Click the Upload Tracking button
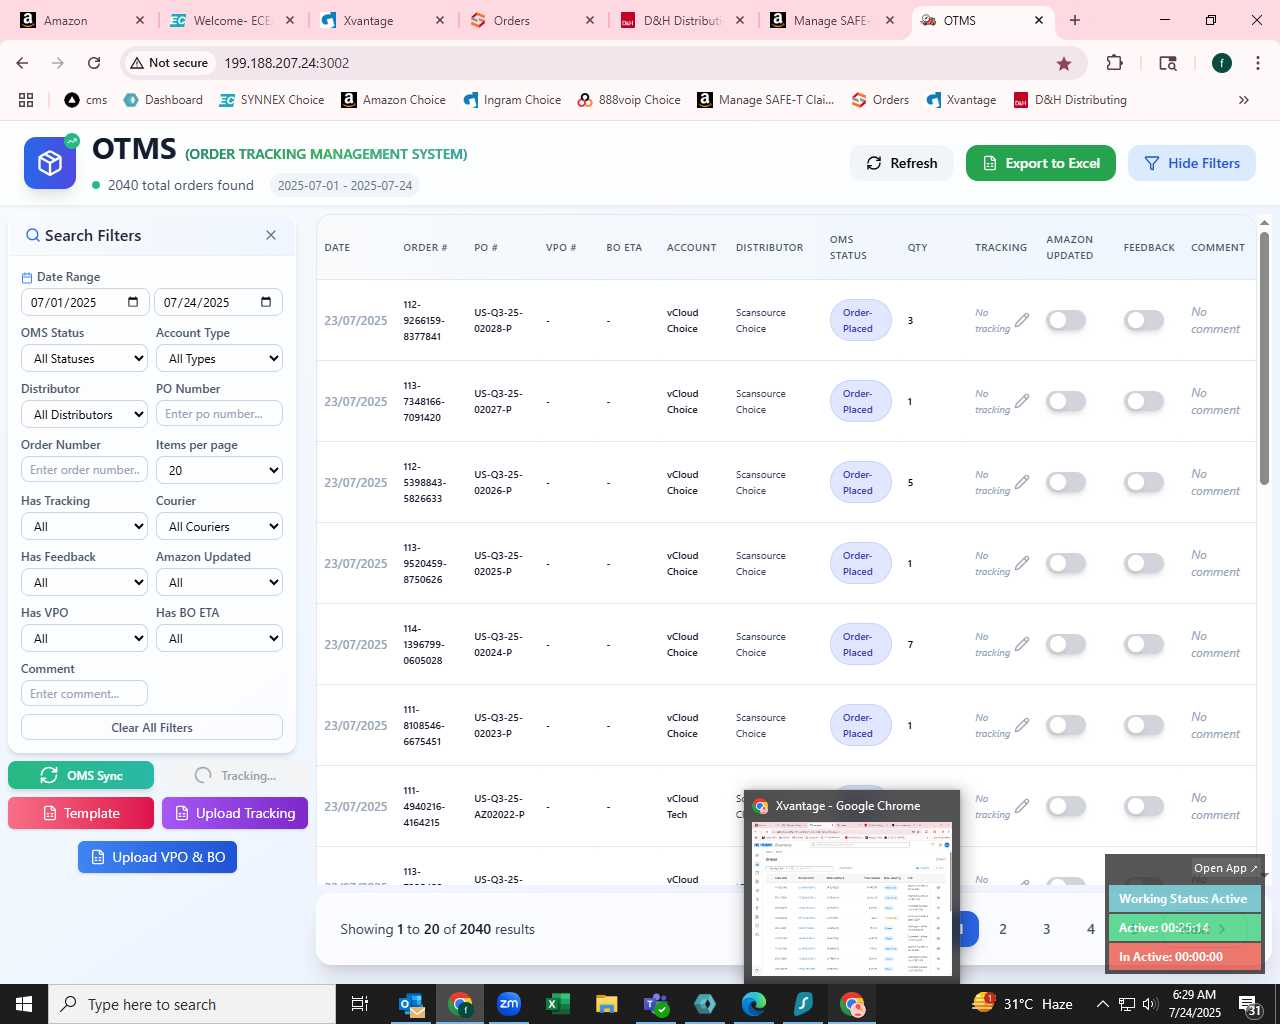 click(x=235, y=813)
